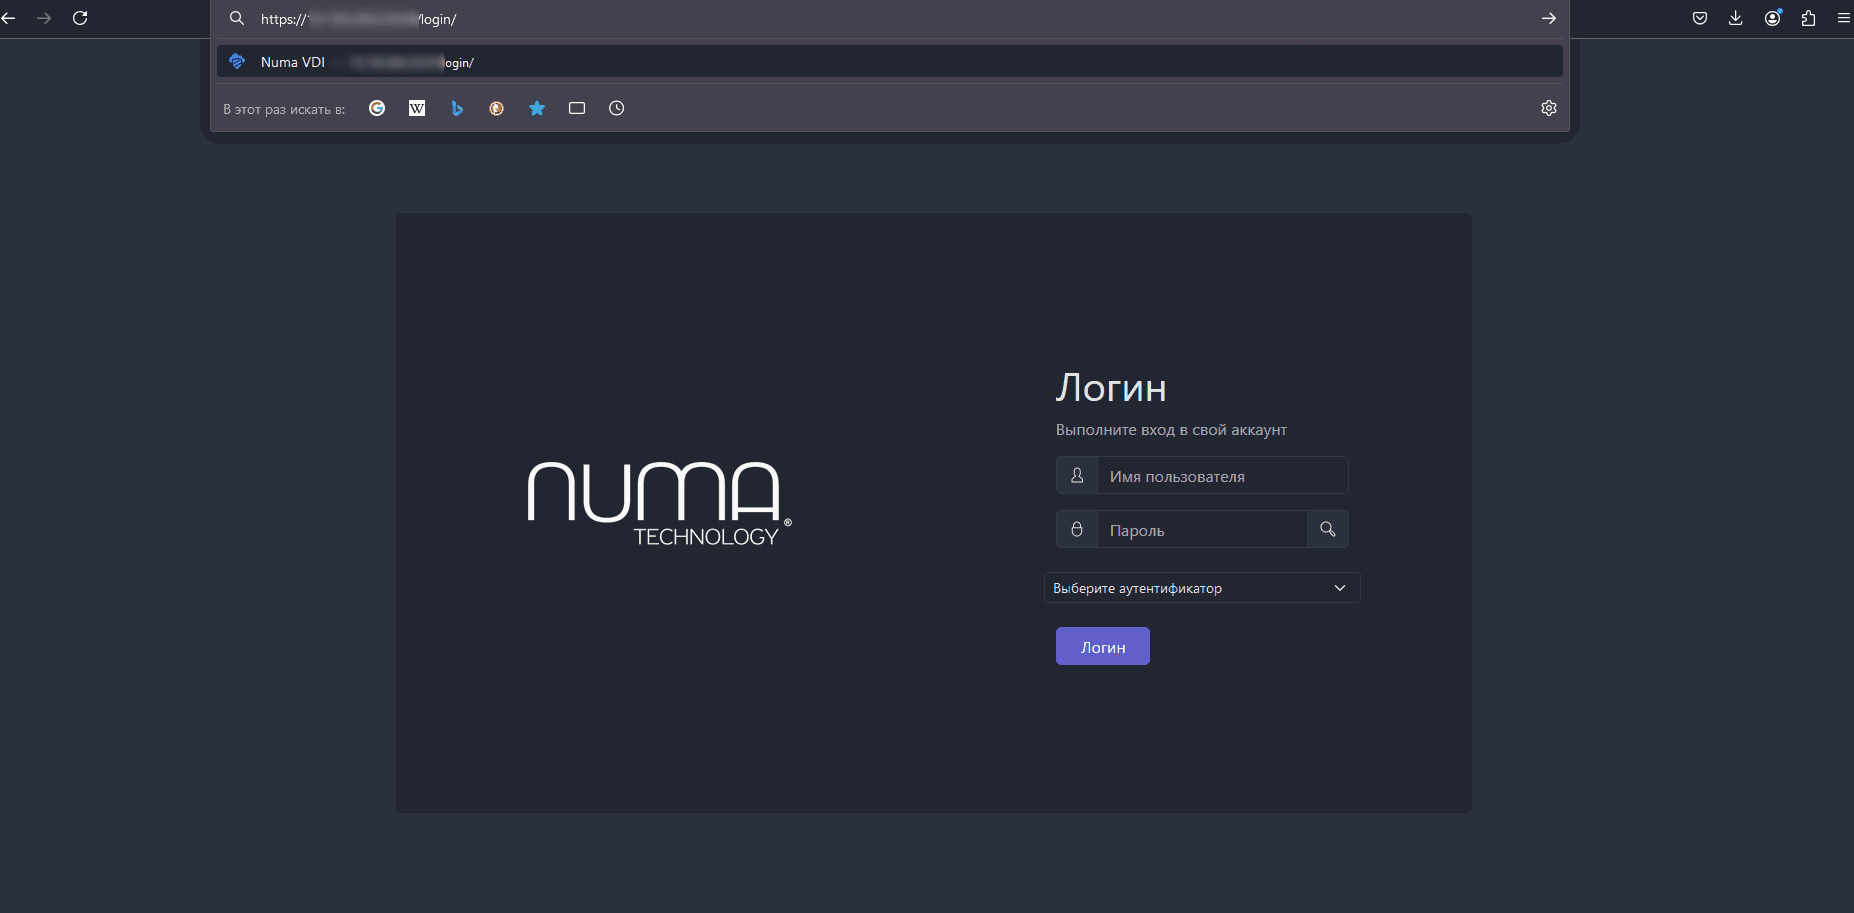Expand the 'Выберите аутентификатор' dropdown
1854x913 pixels.
(x=1202, y=588)
